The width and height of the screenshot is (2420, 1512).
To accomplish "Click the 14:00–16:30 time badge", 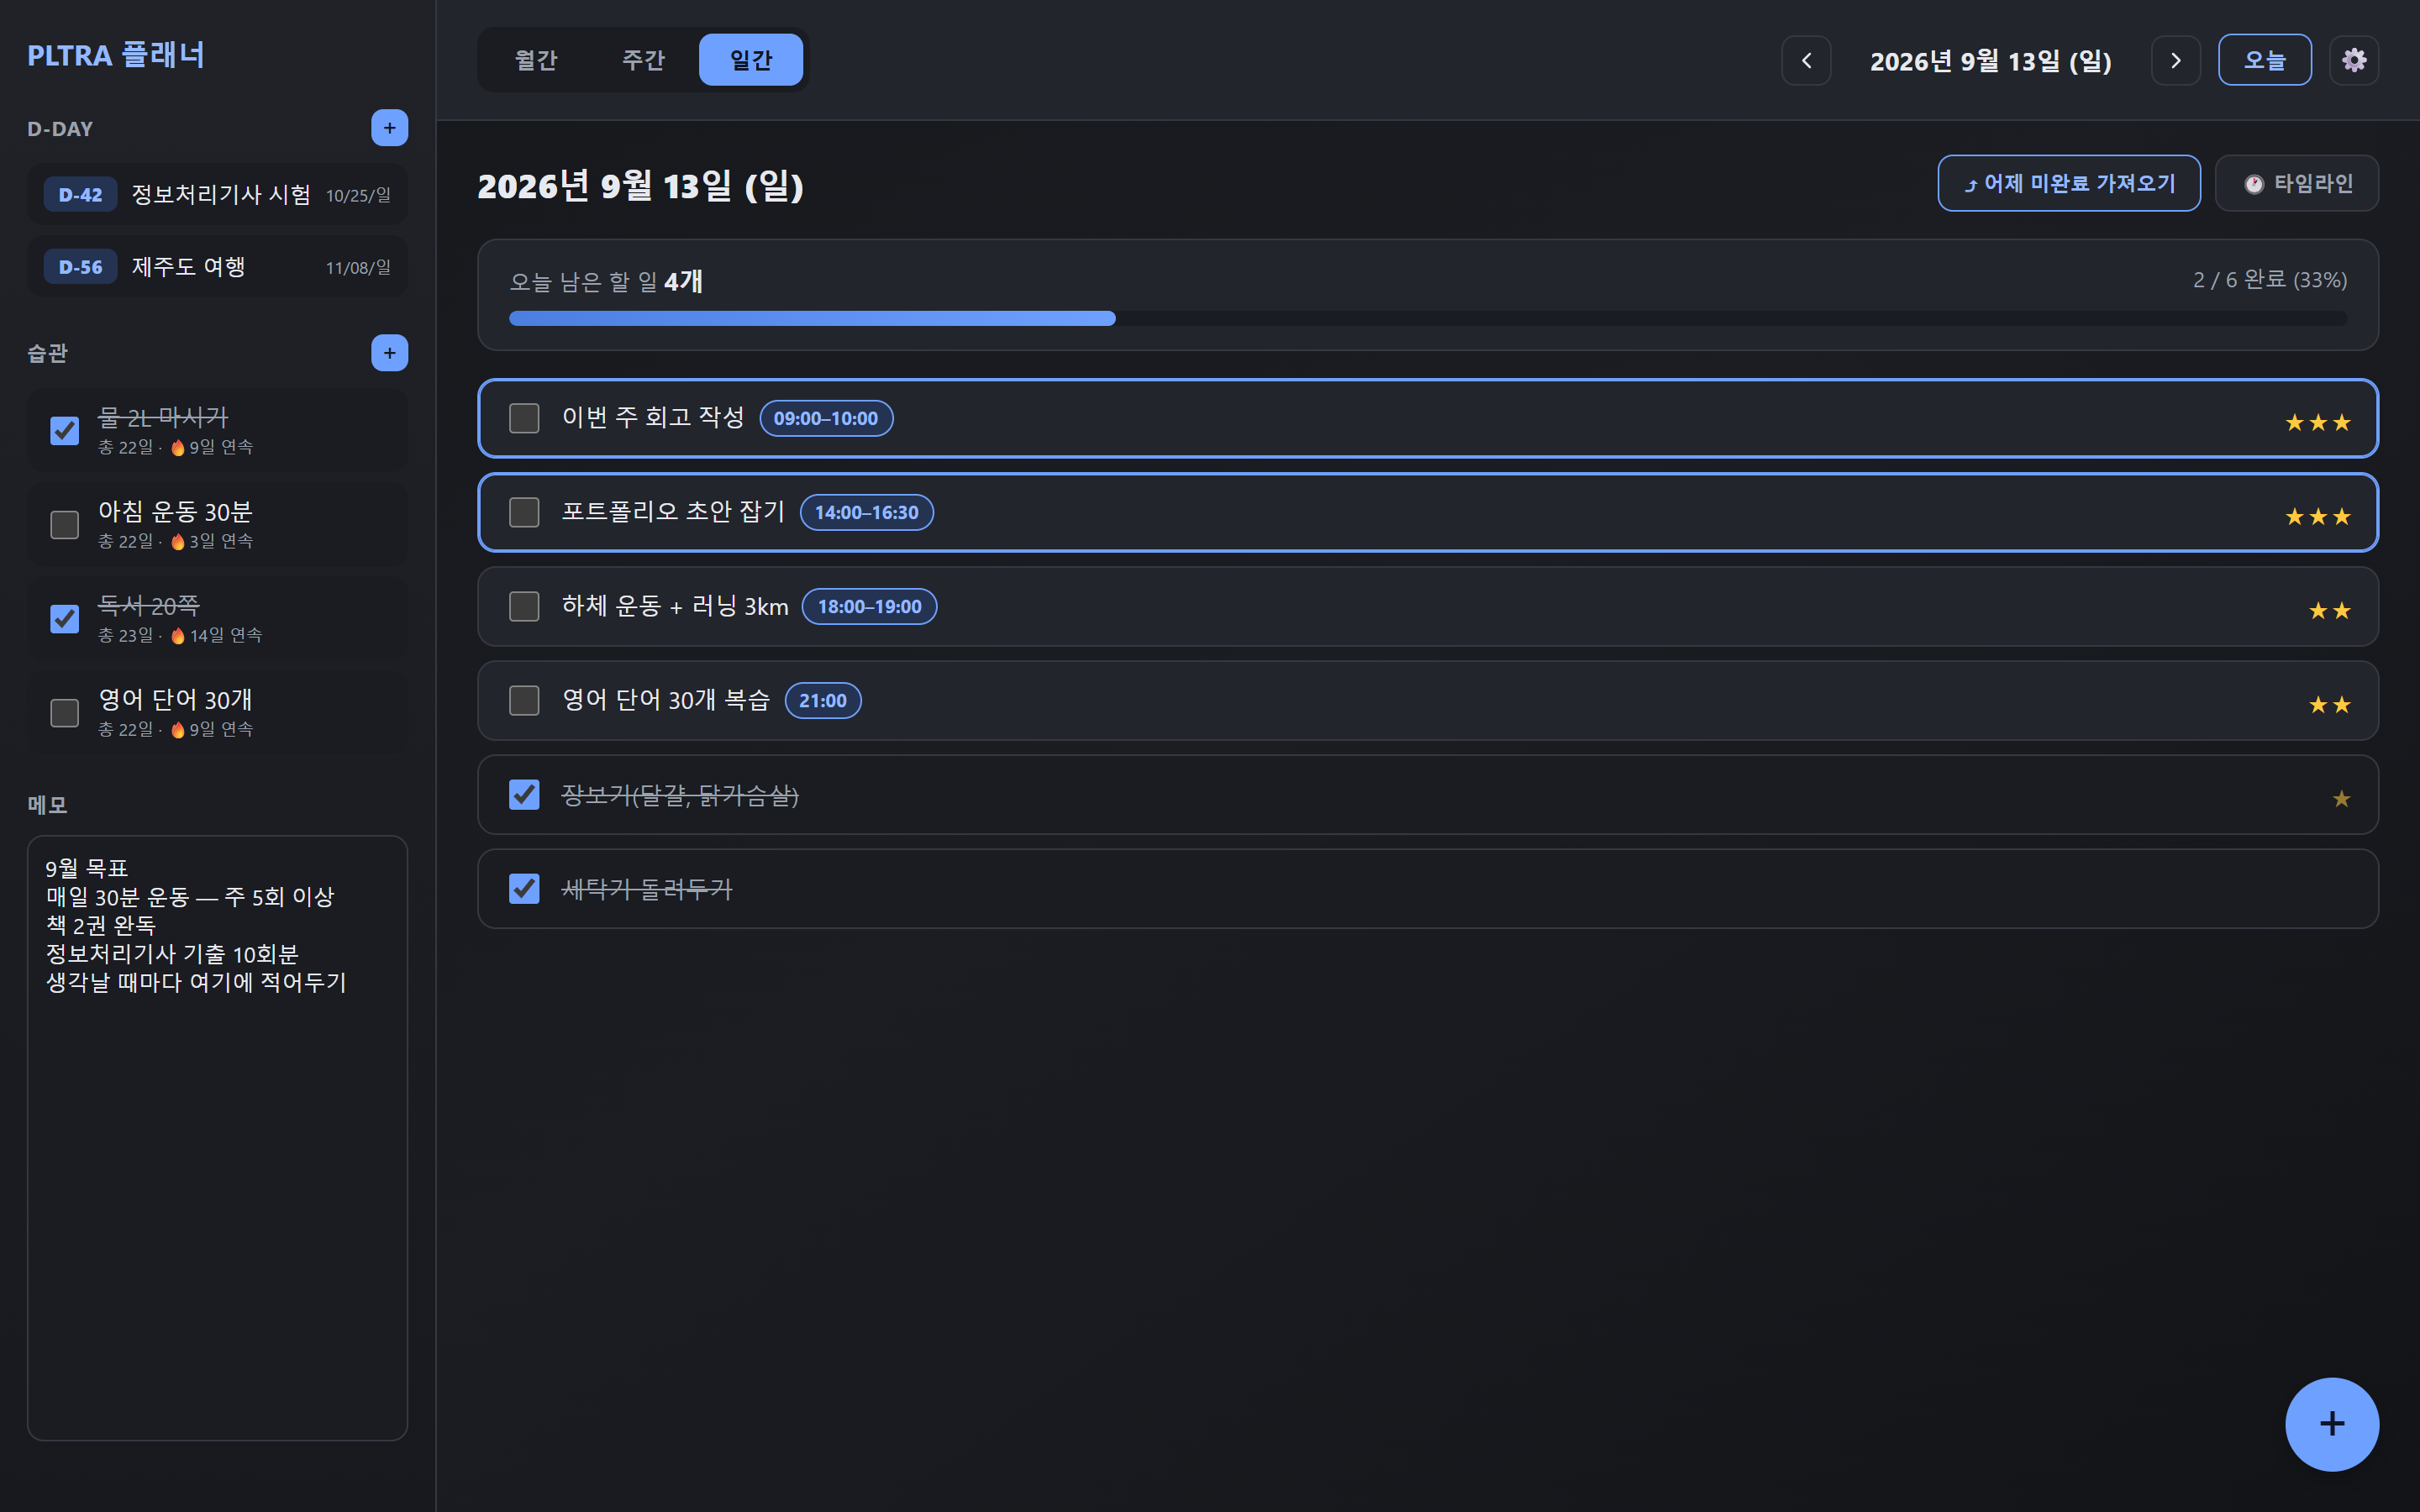I will (866, 512).
